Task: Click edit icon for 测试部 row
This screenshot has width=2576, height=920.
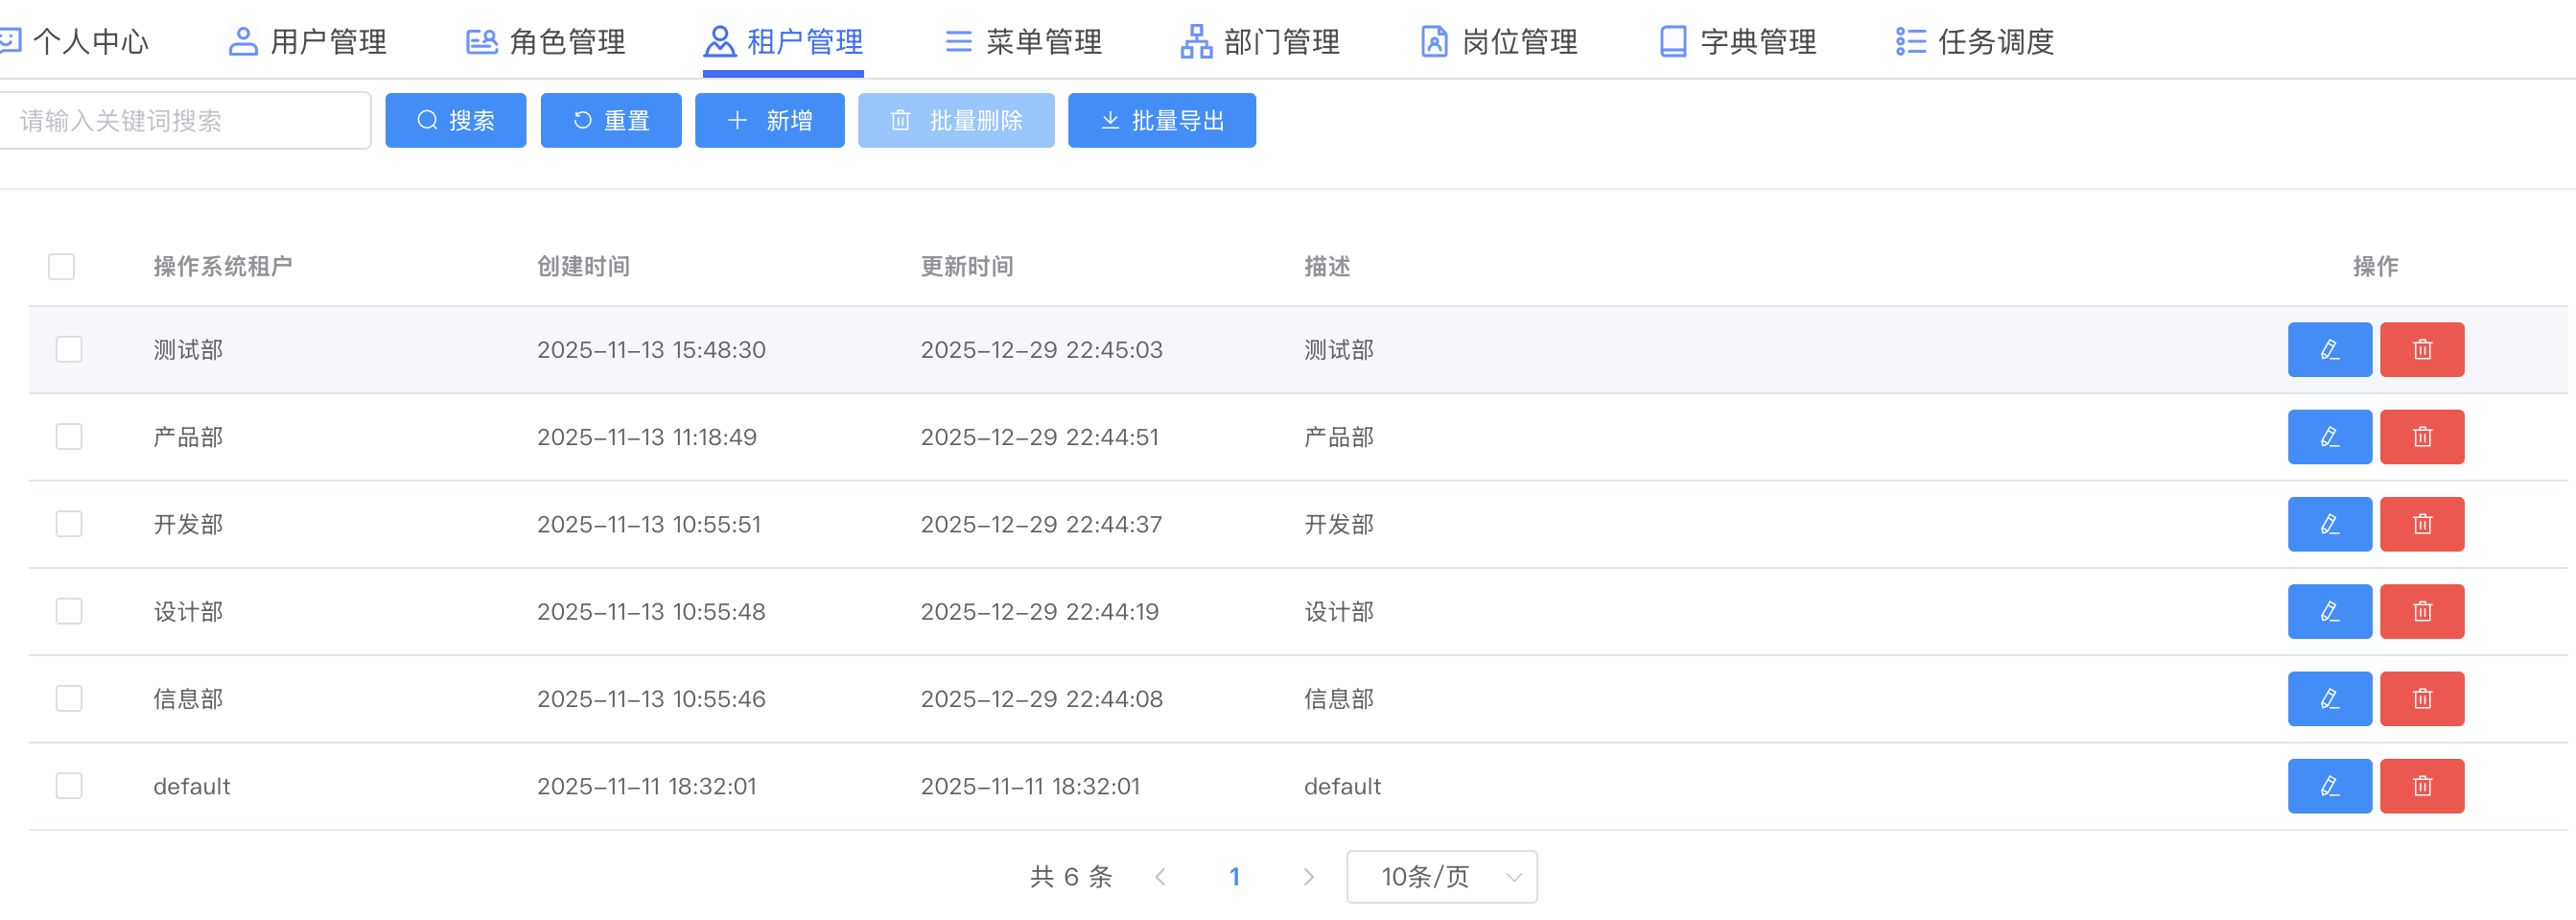Action: 2329,349
